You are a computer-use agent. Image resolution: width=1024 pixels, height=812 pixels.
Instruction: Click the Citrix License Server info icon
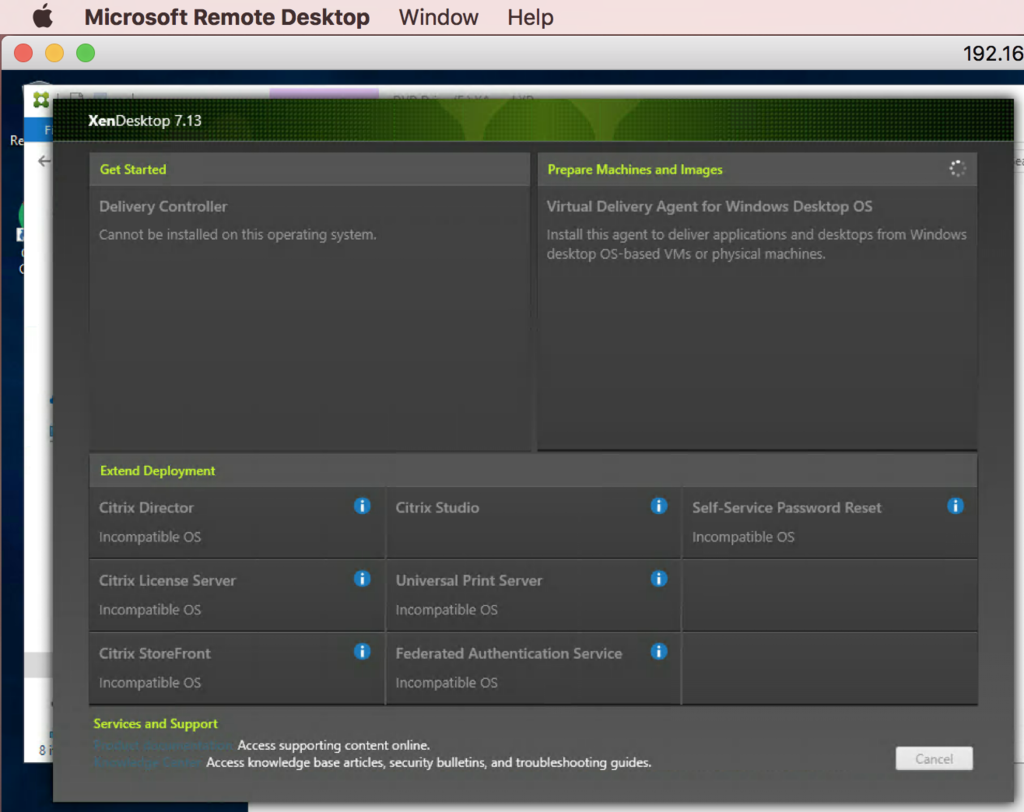(362, 579)
